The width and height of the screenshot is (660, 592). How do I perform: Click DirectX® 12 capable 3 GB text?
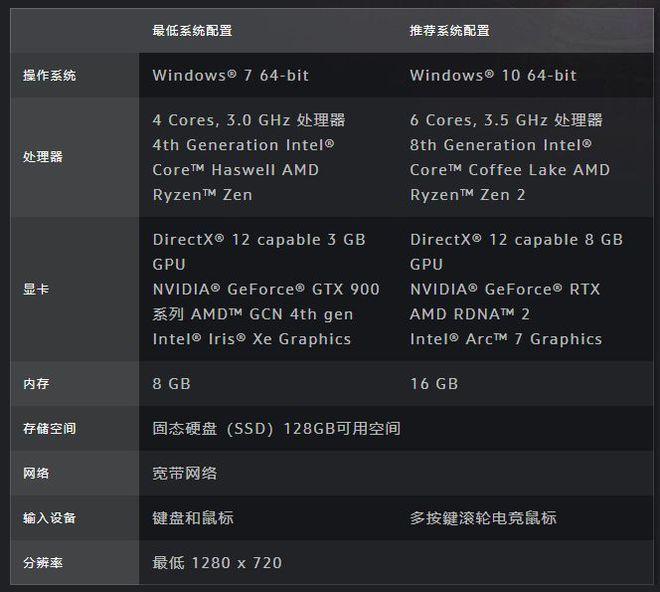(259, 240)
